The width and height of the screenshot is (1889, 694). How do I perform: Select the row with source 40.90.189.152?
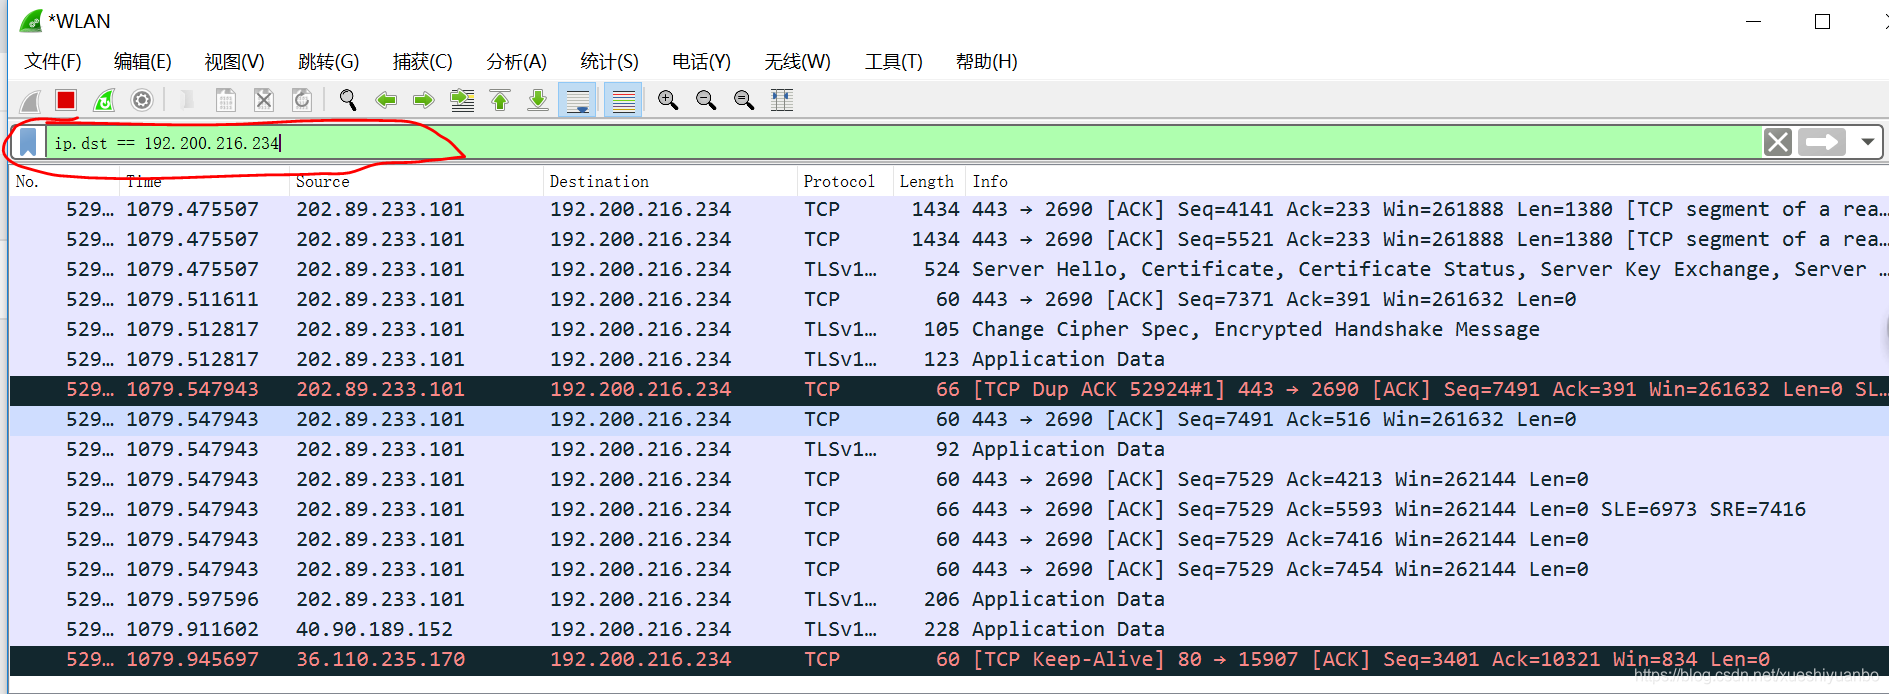949,629
